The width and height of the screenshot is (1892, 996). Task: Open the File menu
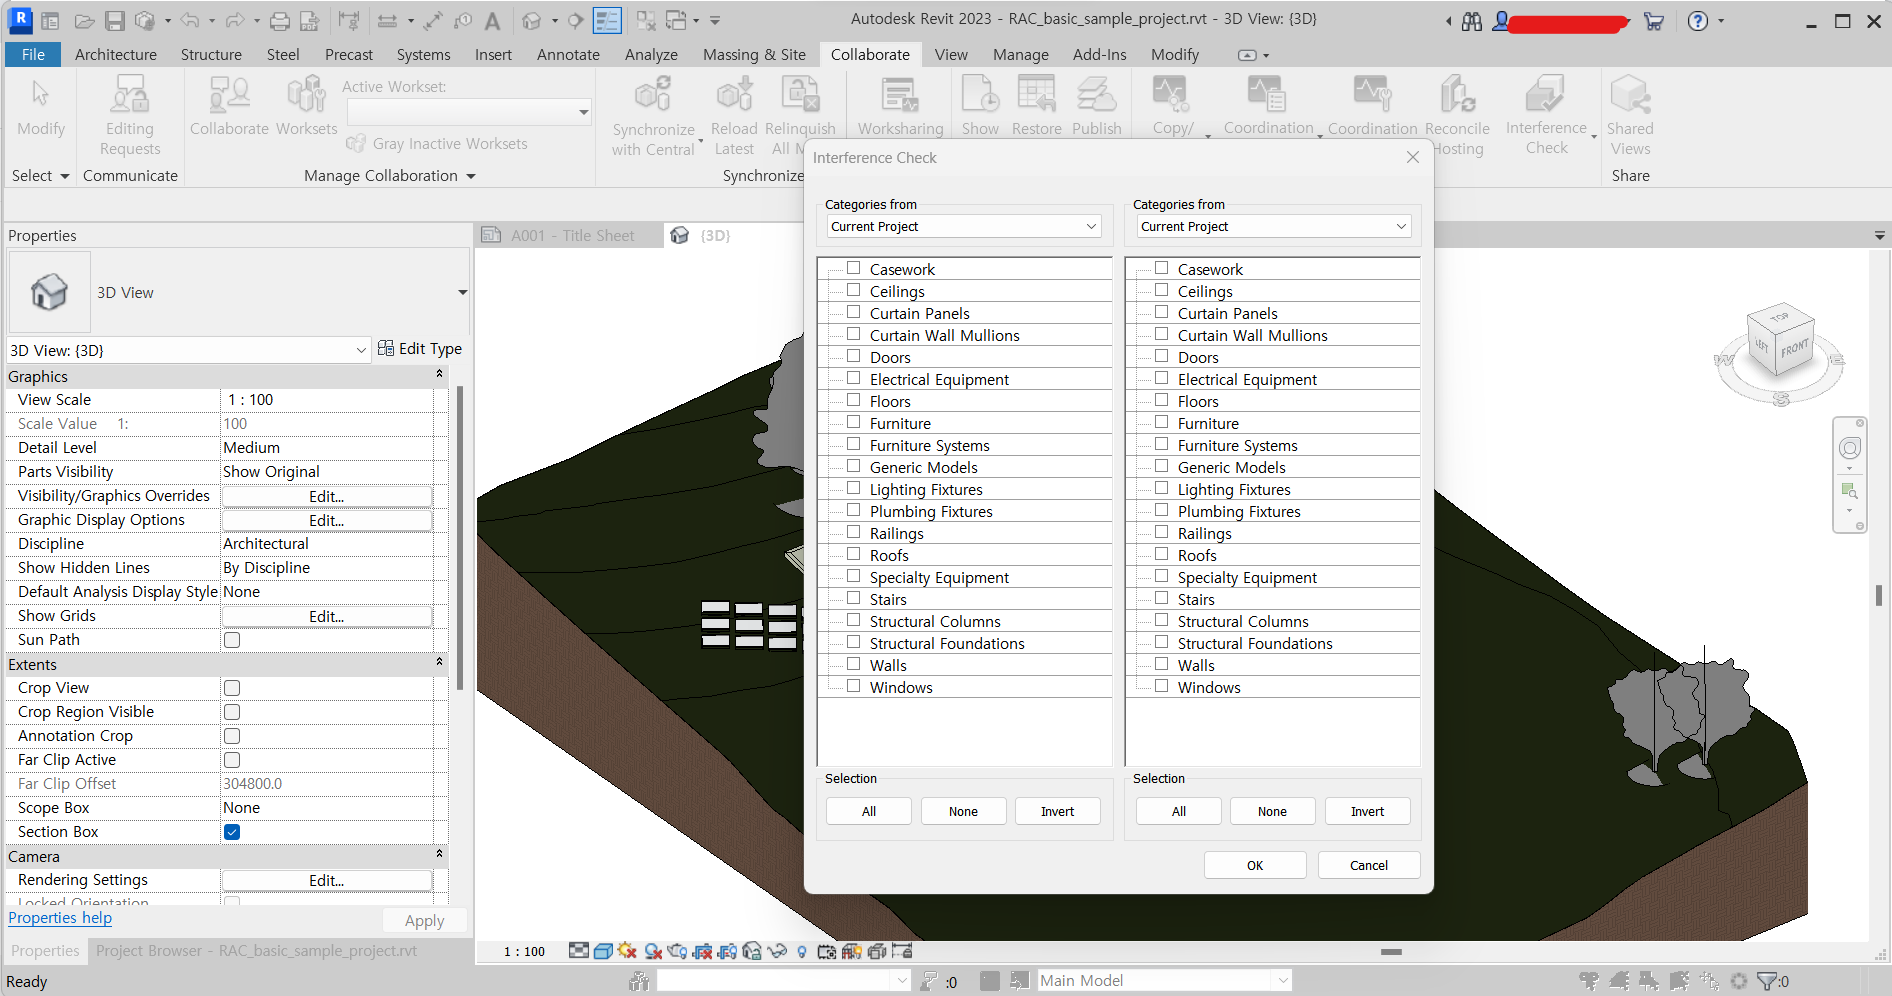point(33,55)
